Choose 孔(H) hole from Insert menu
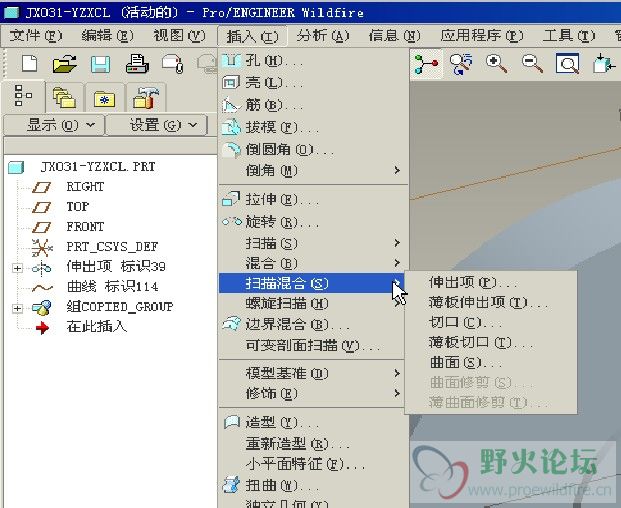The image size is (621, 508). point(313,61)
